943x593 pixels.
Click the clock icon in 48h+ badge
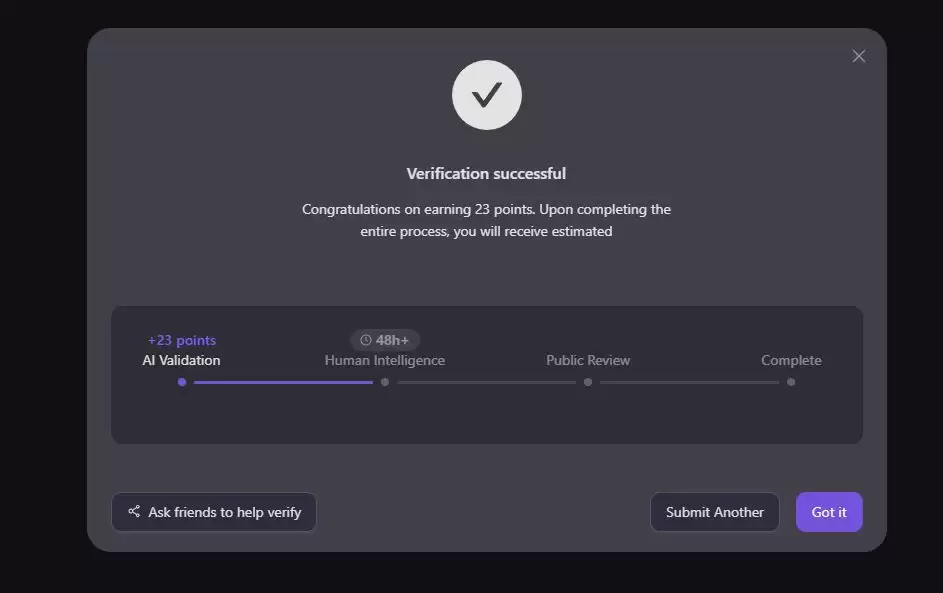click(x=365, y=340)
